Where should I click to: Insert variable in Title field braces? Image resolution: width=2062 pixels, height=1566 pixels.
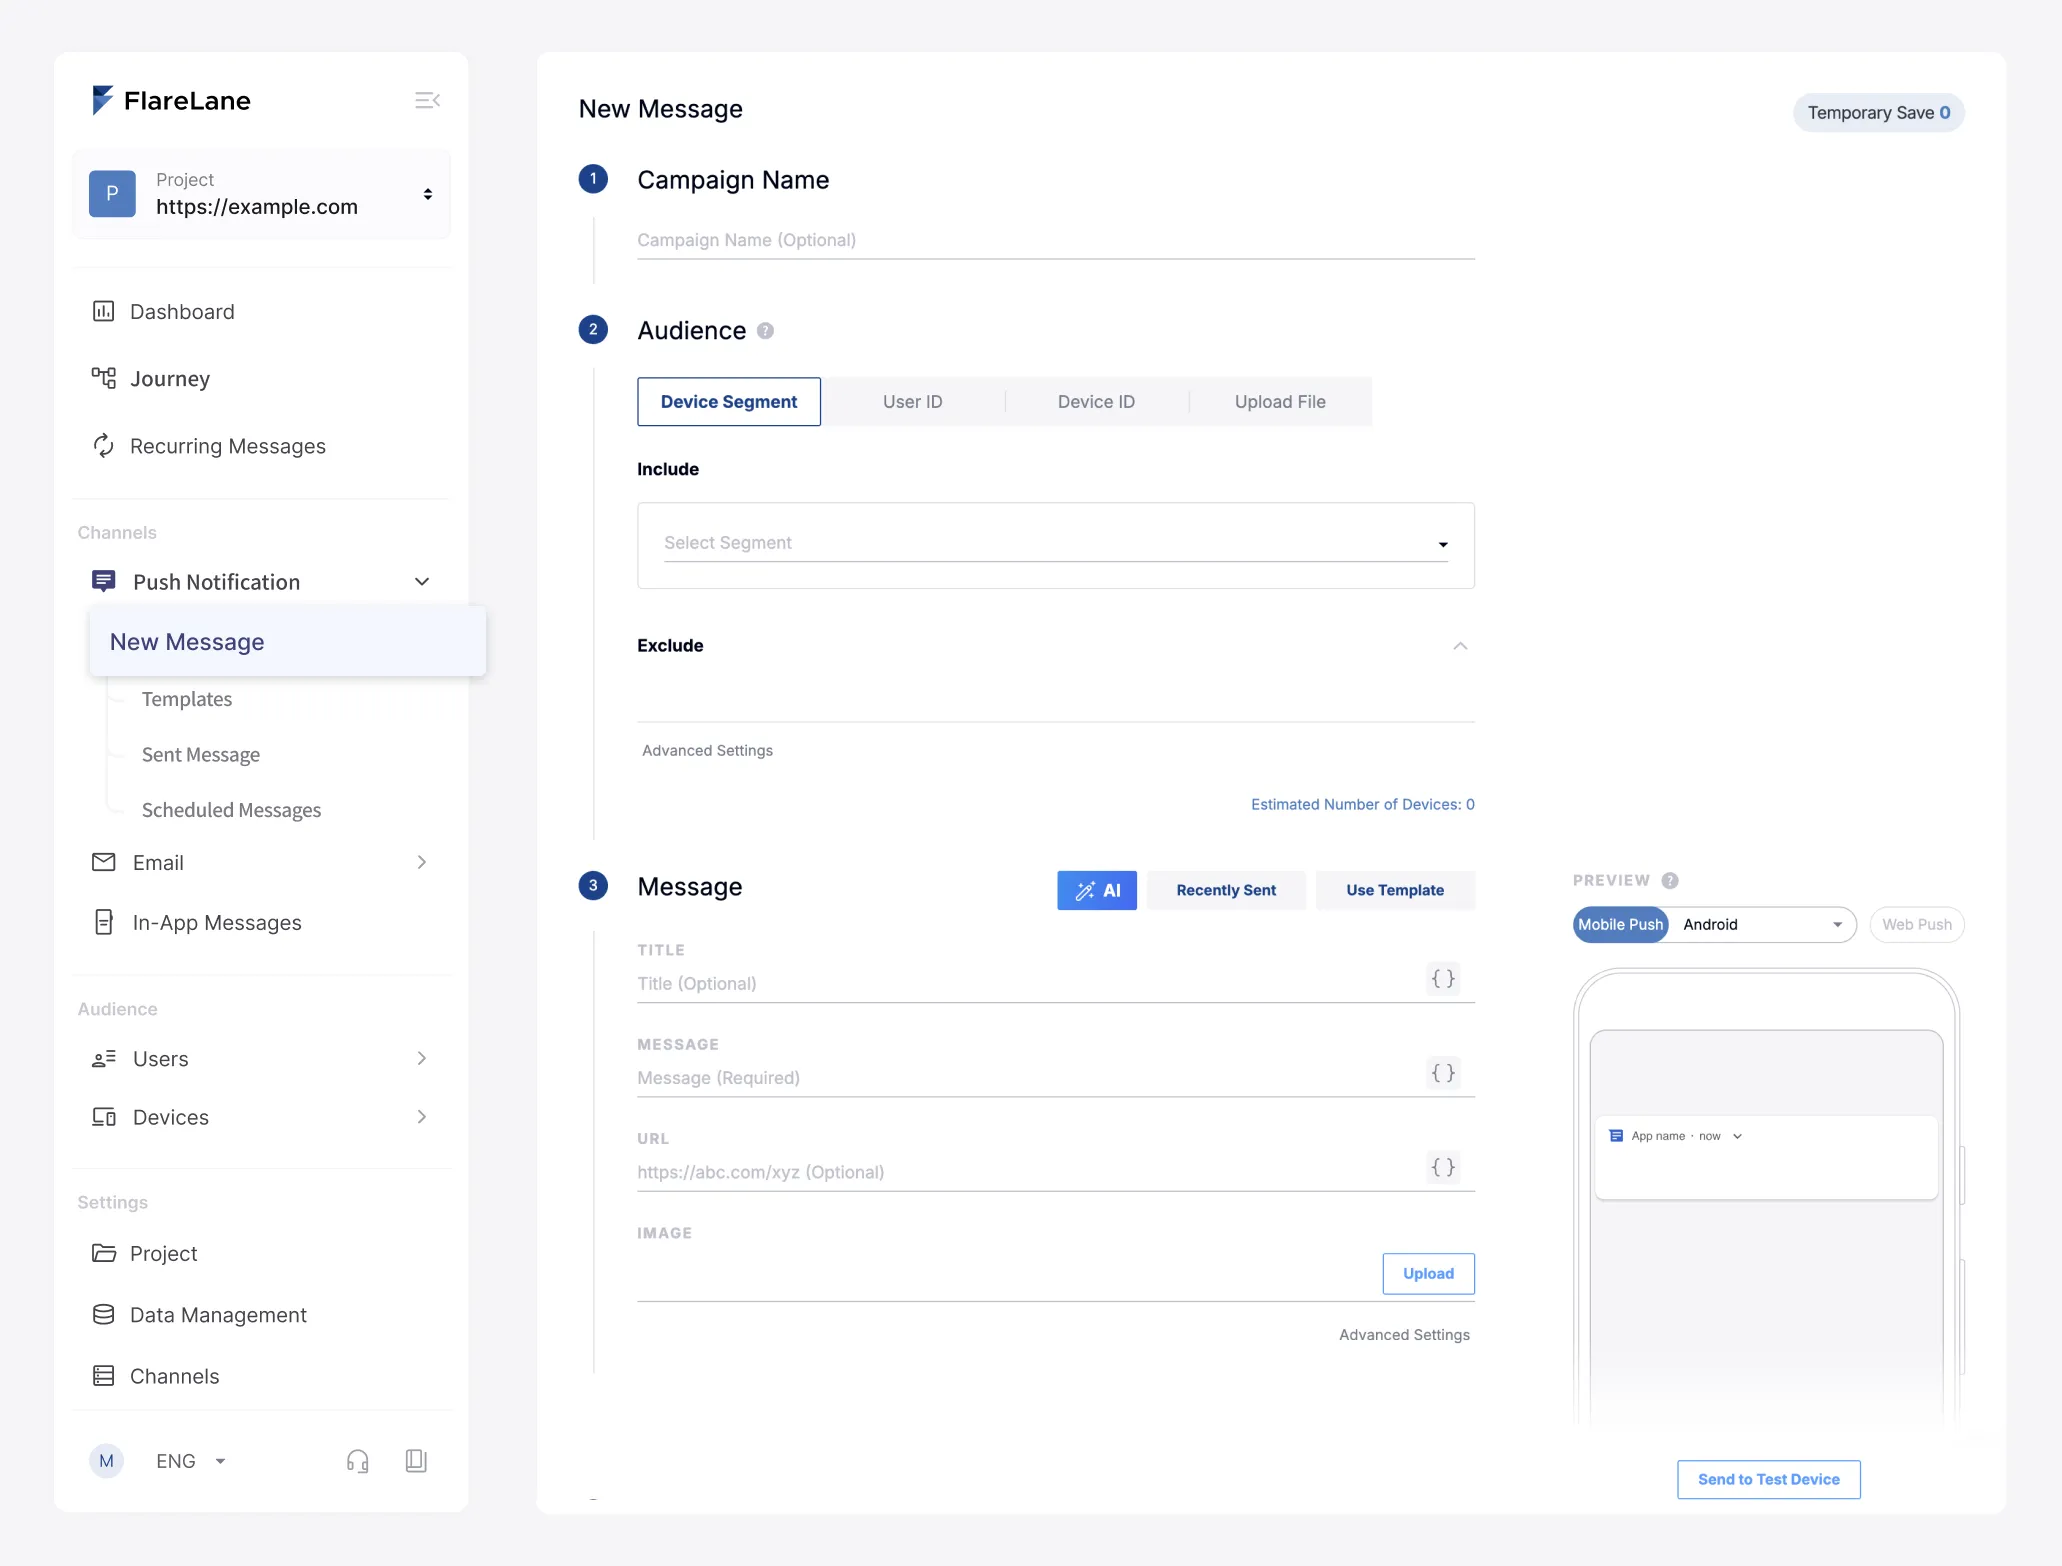pyautogui.click(x=1443, y=979)
